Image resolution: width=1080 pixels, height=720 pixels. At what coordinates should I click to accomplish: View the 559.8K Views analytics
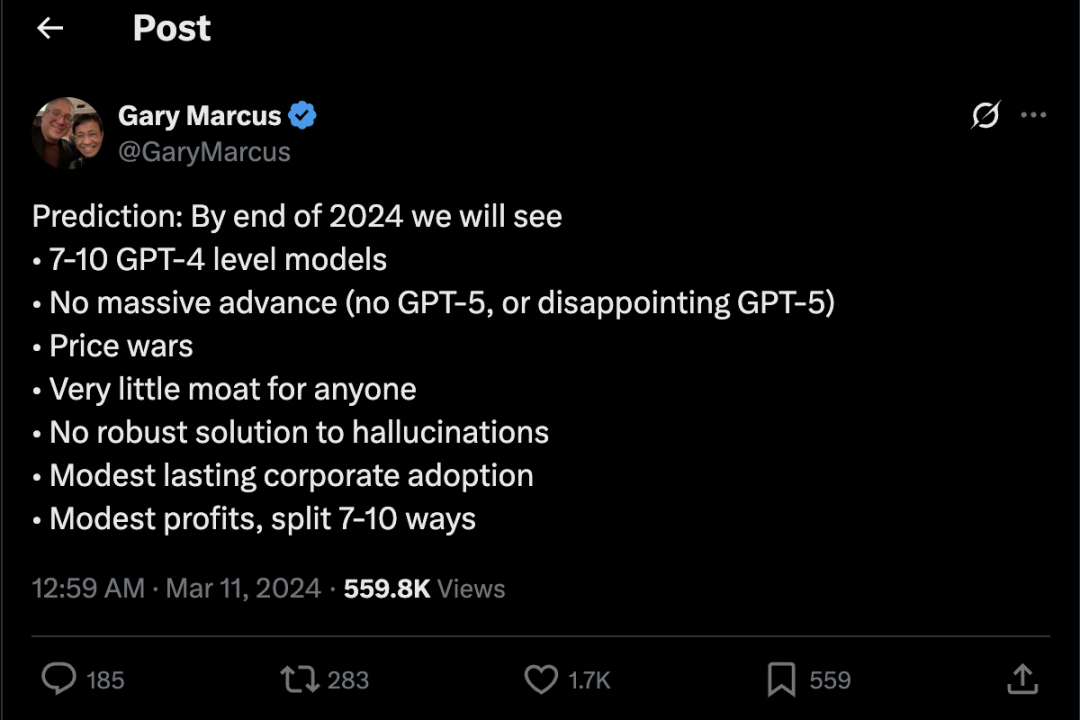(424, 589)
